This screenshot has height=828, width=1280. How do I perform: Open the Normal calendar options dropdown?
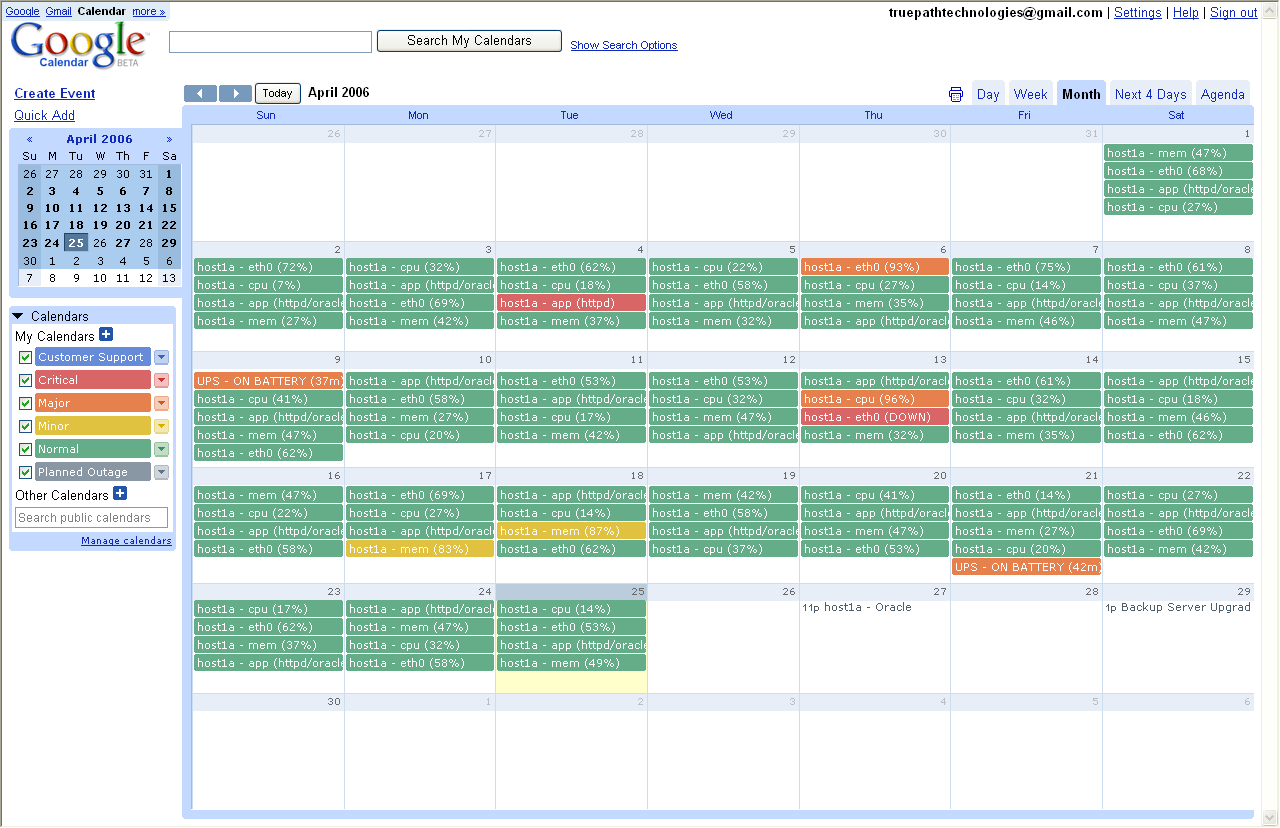click(161, 449)
